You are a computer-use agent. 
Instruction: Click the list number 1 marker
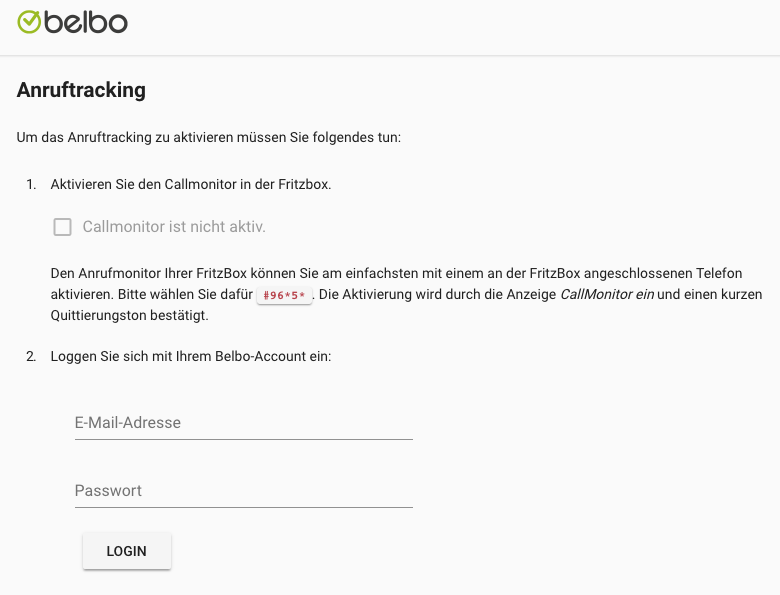pyautogui.click(x=31, y=185)
